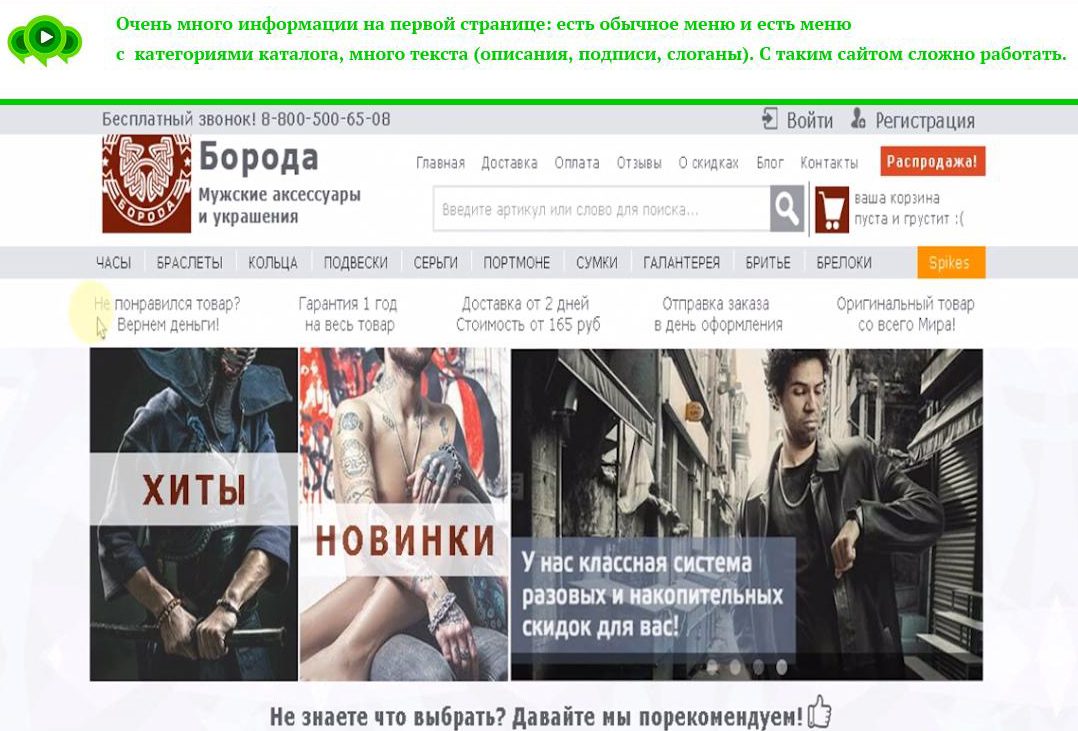Screen dimensions: 1078x731
Task: Click the green play bubbles logo
Action: [x=45, y=40]
